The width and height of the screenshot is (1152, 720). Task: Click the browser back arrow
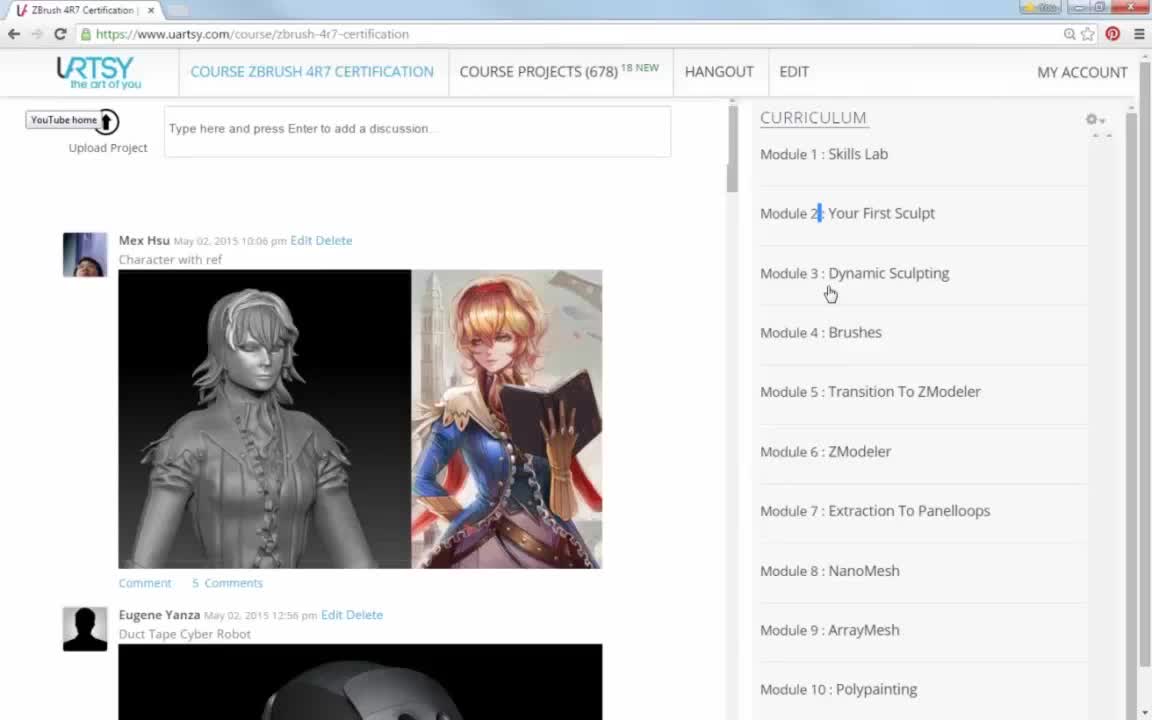click(x=14, y=34)
